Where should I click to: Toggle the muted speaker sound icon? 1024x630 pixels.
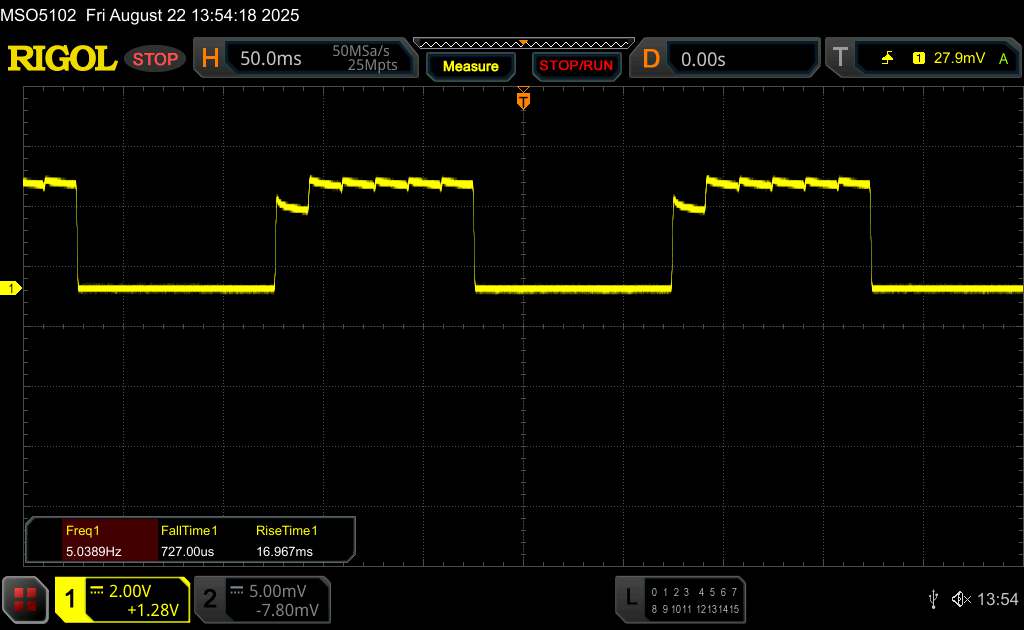pyautogui.click(x=960, y=599)
